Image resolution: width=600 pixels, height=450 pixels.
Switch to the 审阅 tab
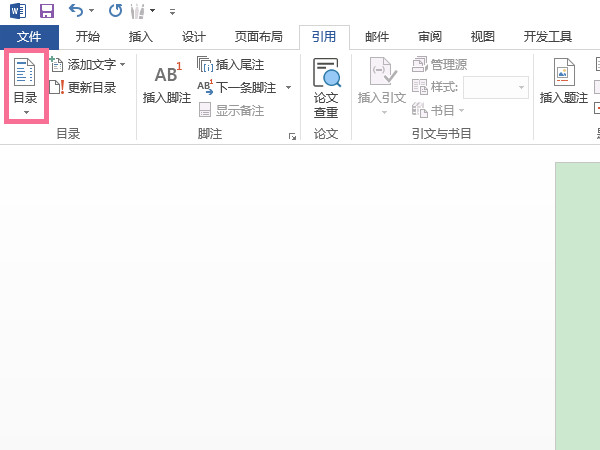pos(430,37)
